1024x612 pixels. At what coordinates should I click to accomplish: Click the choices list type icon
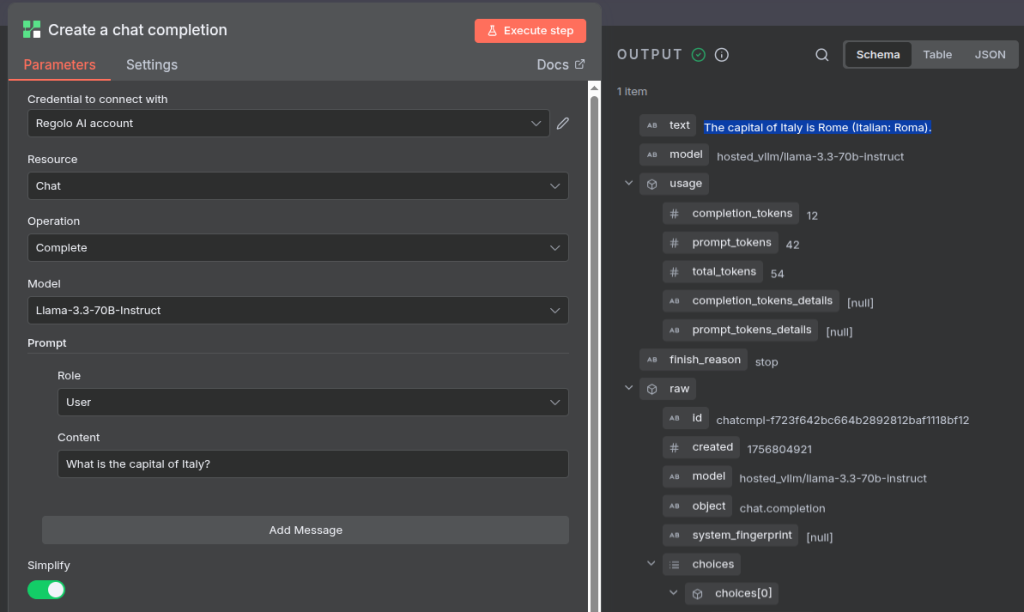click(x=675, y=564)
